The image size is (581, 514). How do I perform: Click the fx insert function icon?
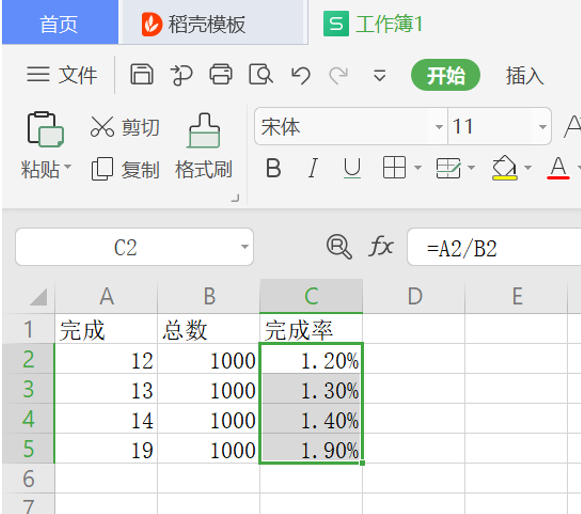coord(381,247)
